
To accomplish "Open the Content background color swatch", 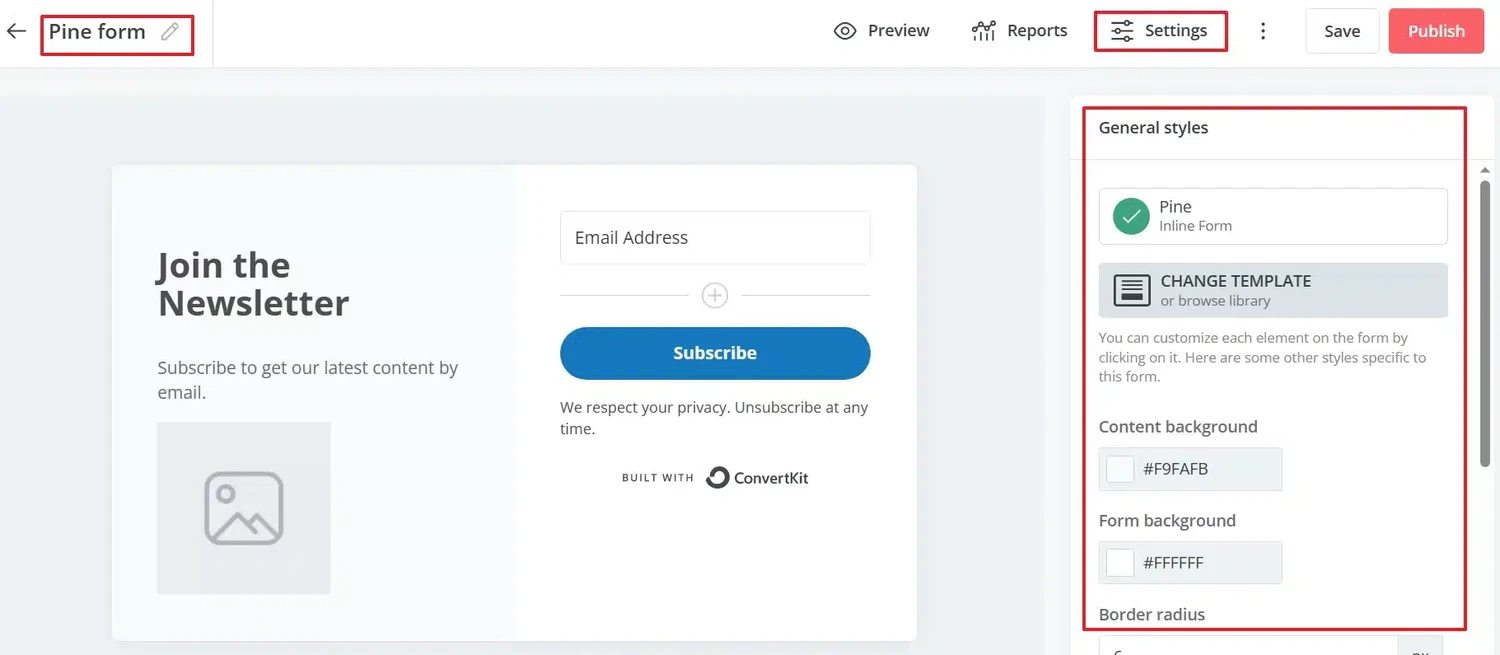I will tap(1120, 469).
